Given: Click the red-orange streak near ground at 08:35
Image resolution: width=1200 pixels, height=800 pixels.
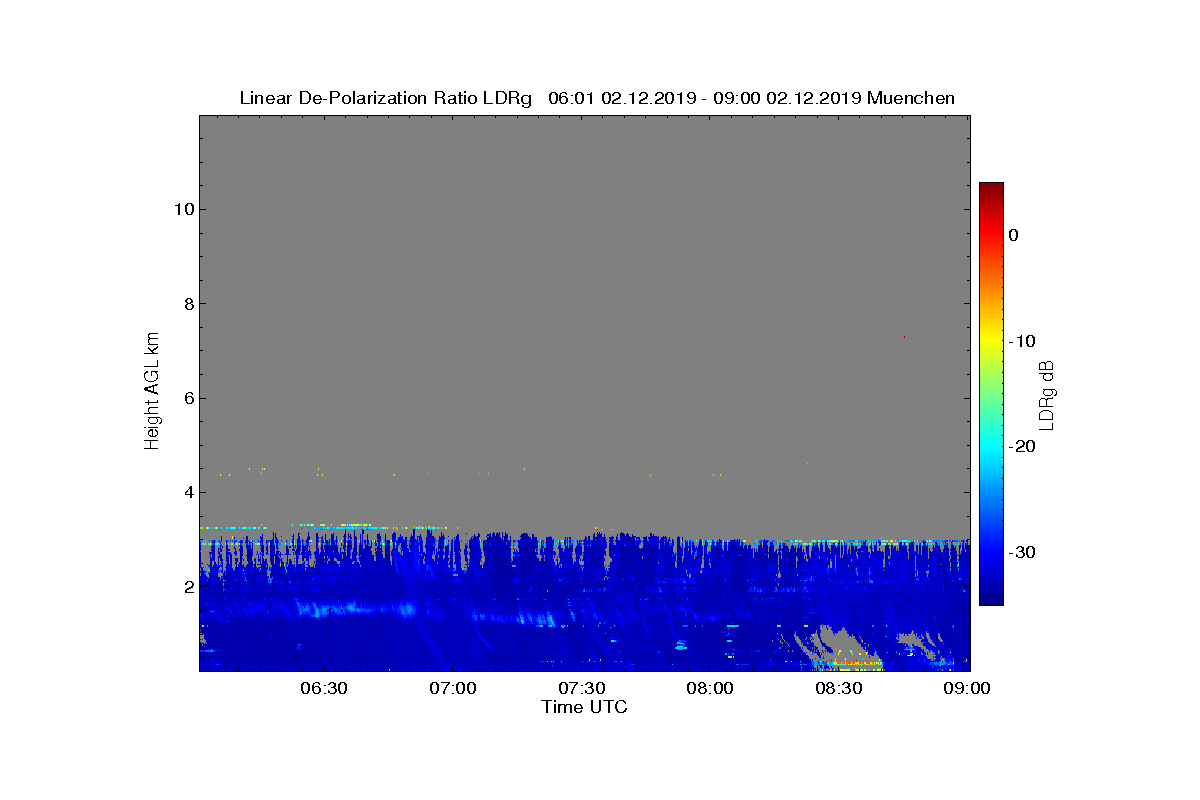Looking at the screenshot, I should (x=856, y=662).
